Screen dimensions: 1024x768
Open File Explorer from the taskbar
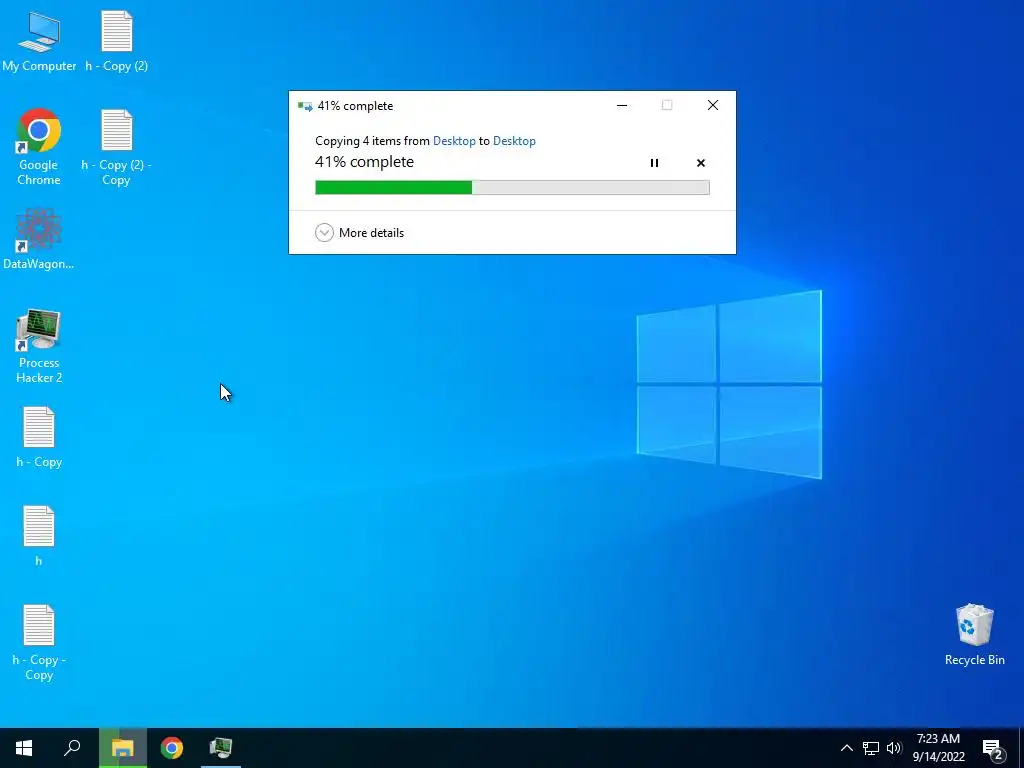click(122, 748)
